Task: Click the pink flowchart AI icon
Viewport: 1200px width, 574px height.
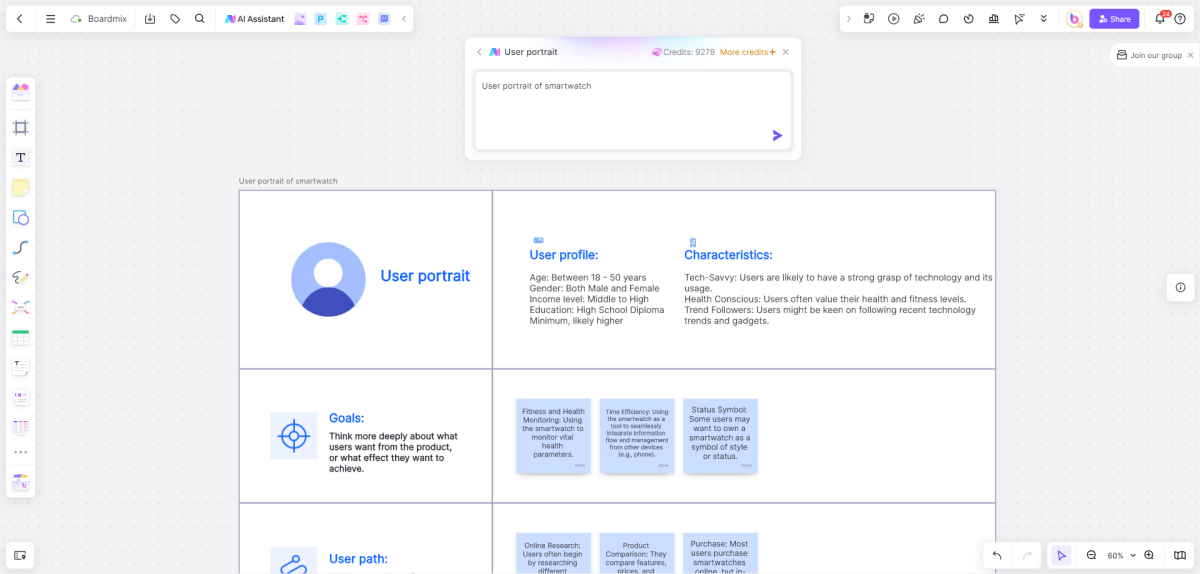Action: 363,19
